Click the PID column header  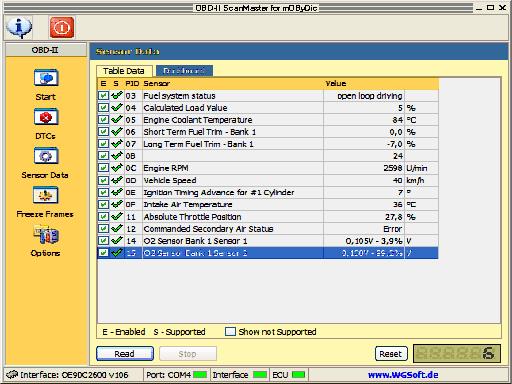click(x=132, y=83)
